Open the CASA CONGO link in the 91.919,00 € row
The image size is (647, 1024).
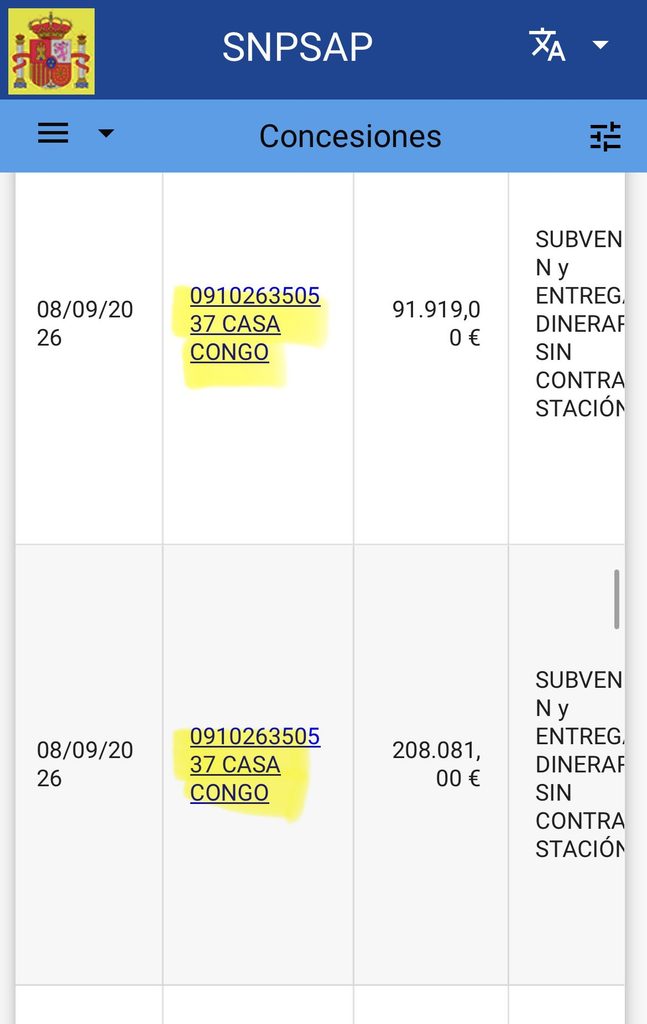point(255,324)
